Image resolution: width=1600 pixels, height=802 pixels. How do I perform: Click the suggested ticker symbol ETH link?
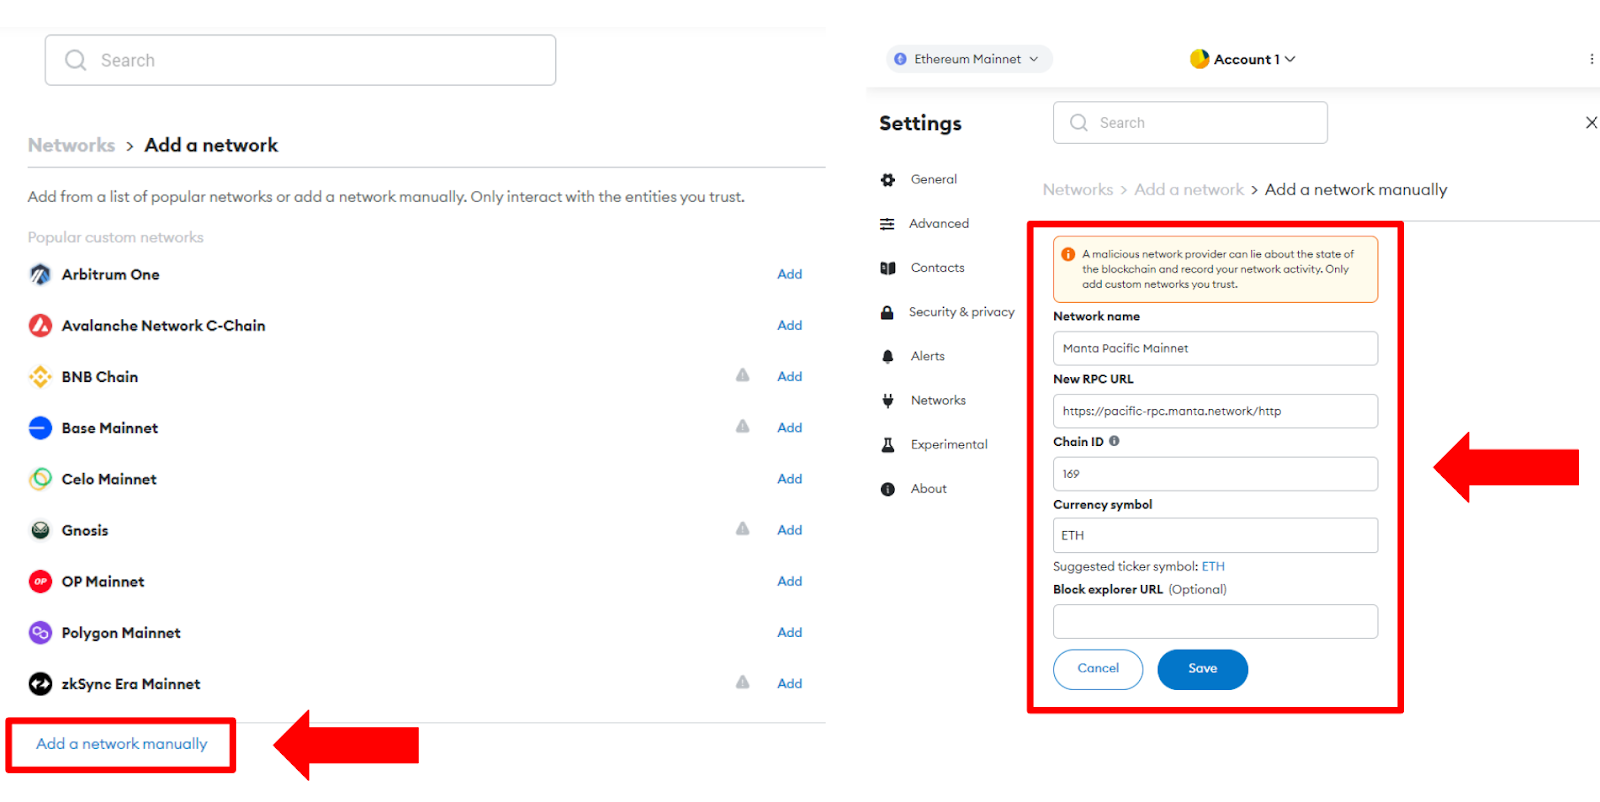point(1213,566)
